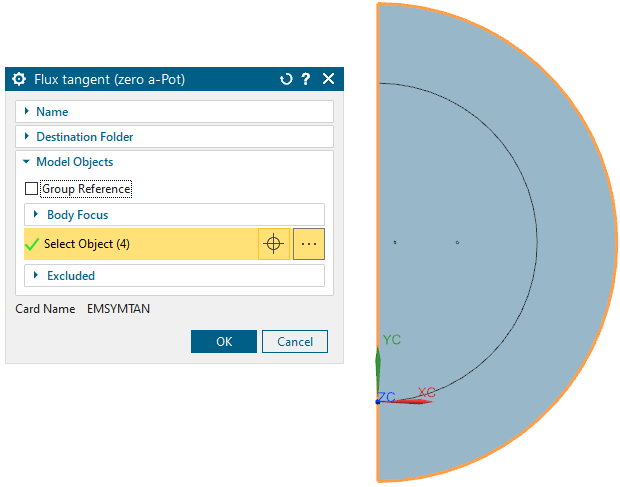
Task: Enable the Group Reference checkbox
Action: [31, 189]
